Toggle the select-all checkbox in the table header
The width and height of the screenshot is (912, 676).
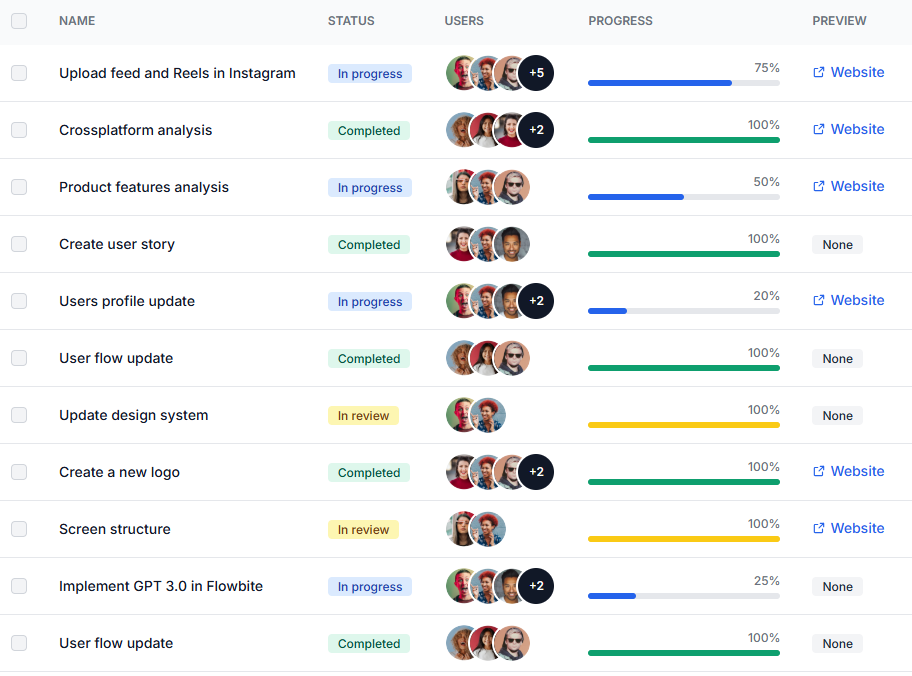point(18,20)
